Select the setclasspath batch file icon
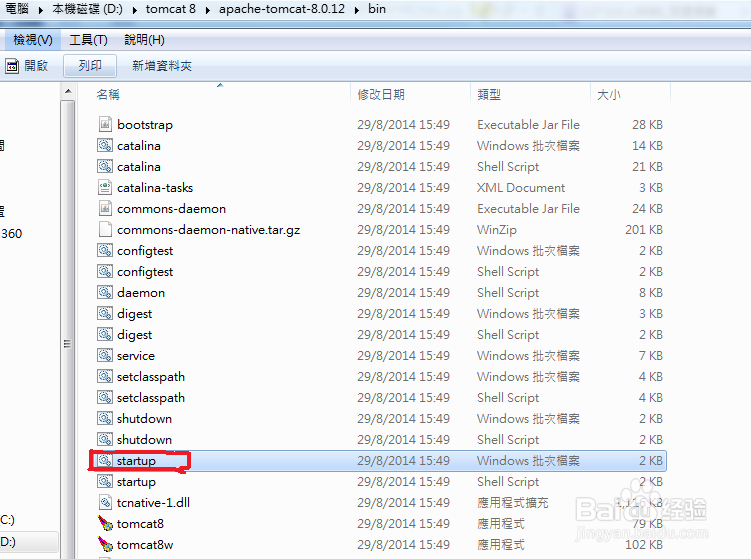The height and width of the screenshot is (559, 751). click(x=105, y=376)
